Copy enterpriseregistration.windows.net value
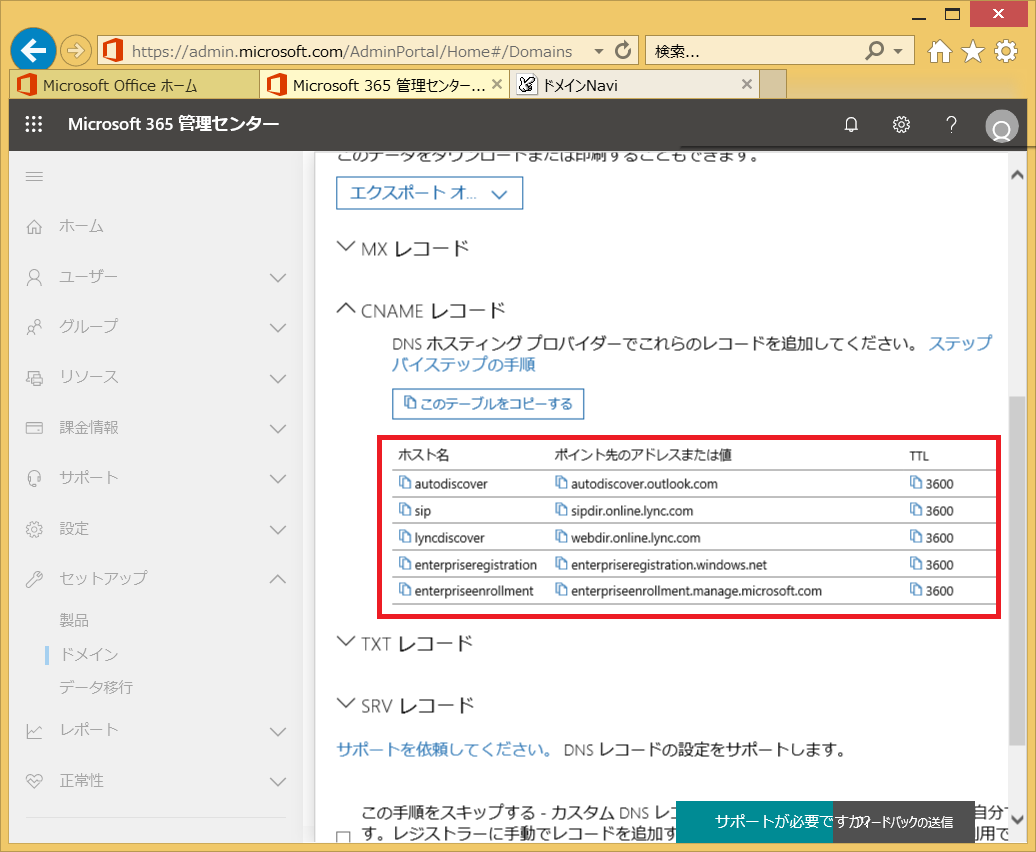Viewport: 1036px width, 852px height. tap(561, 564)
